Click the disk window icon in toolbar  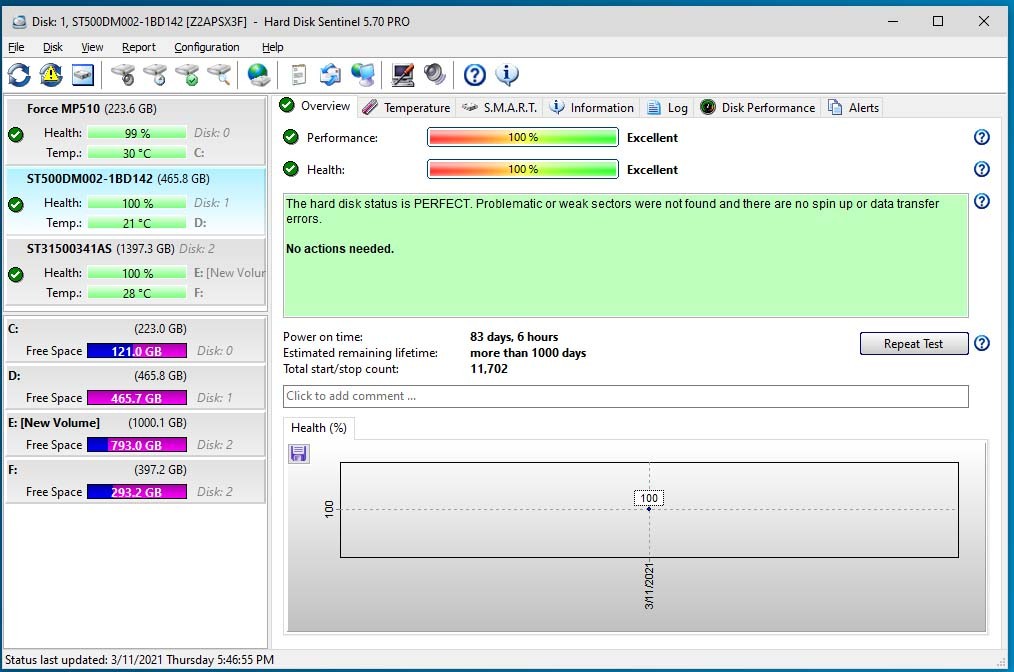83,75
